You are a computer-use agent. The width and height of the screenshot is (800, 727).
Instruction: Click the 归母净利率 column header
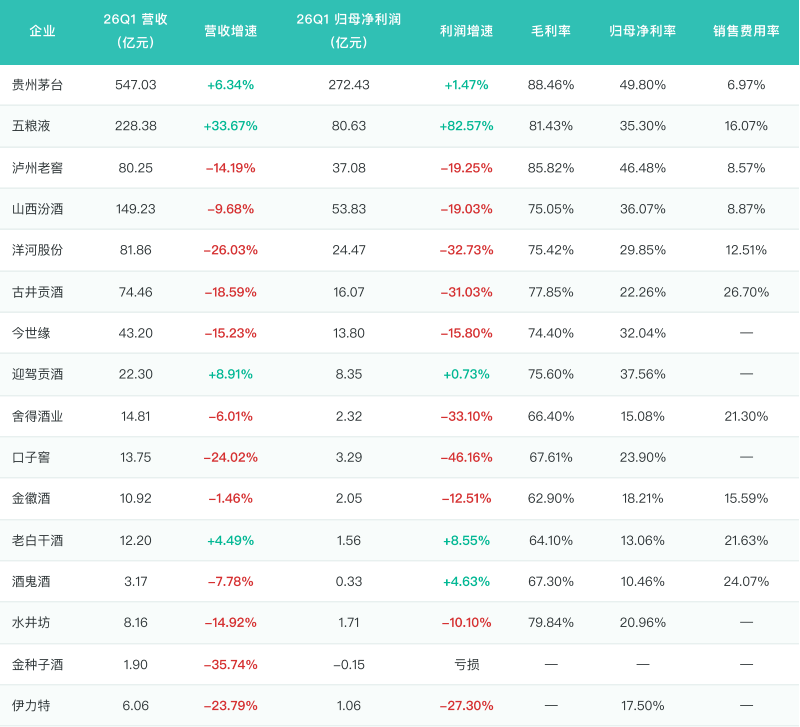coord(643,31)
